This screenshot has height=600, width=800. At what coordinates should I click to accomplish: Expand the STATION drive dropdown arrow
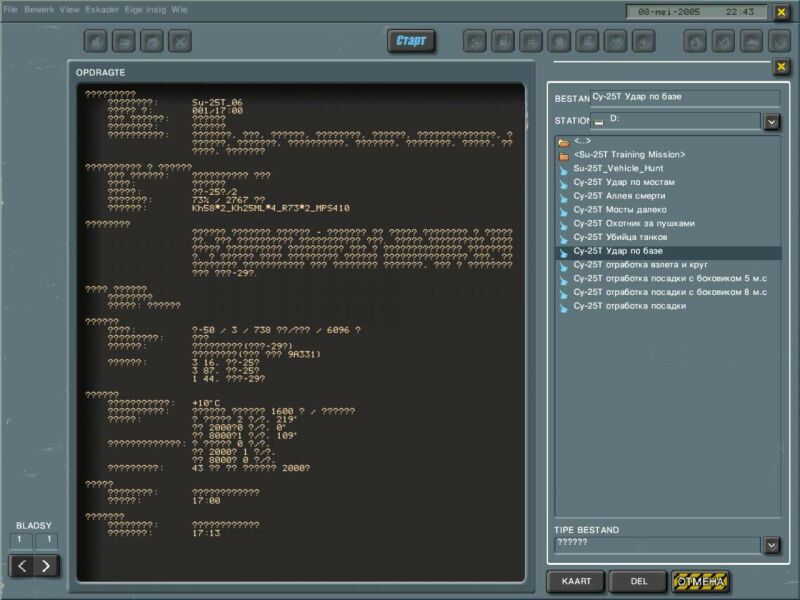coord(771,122)
